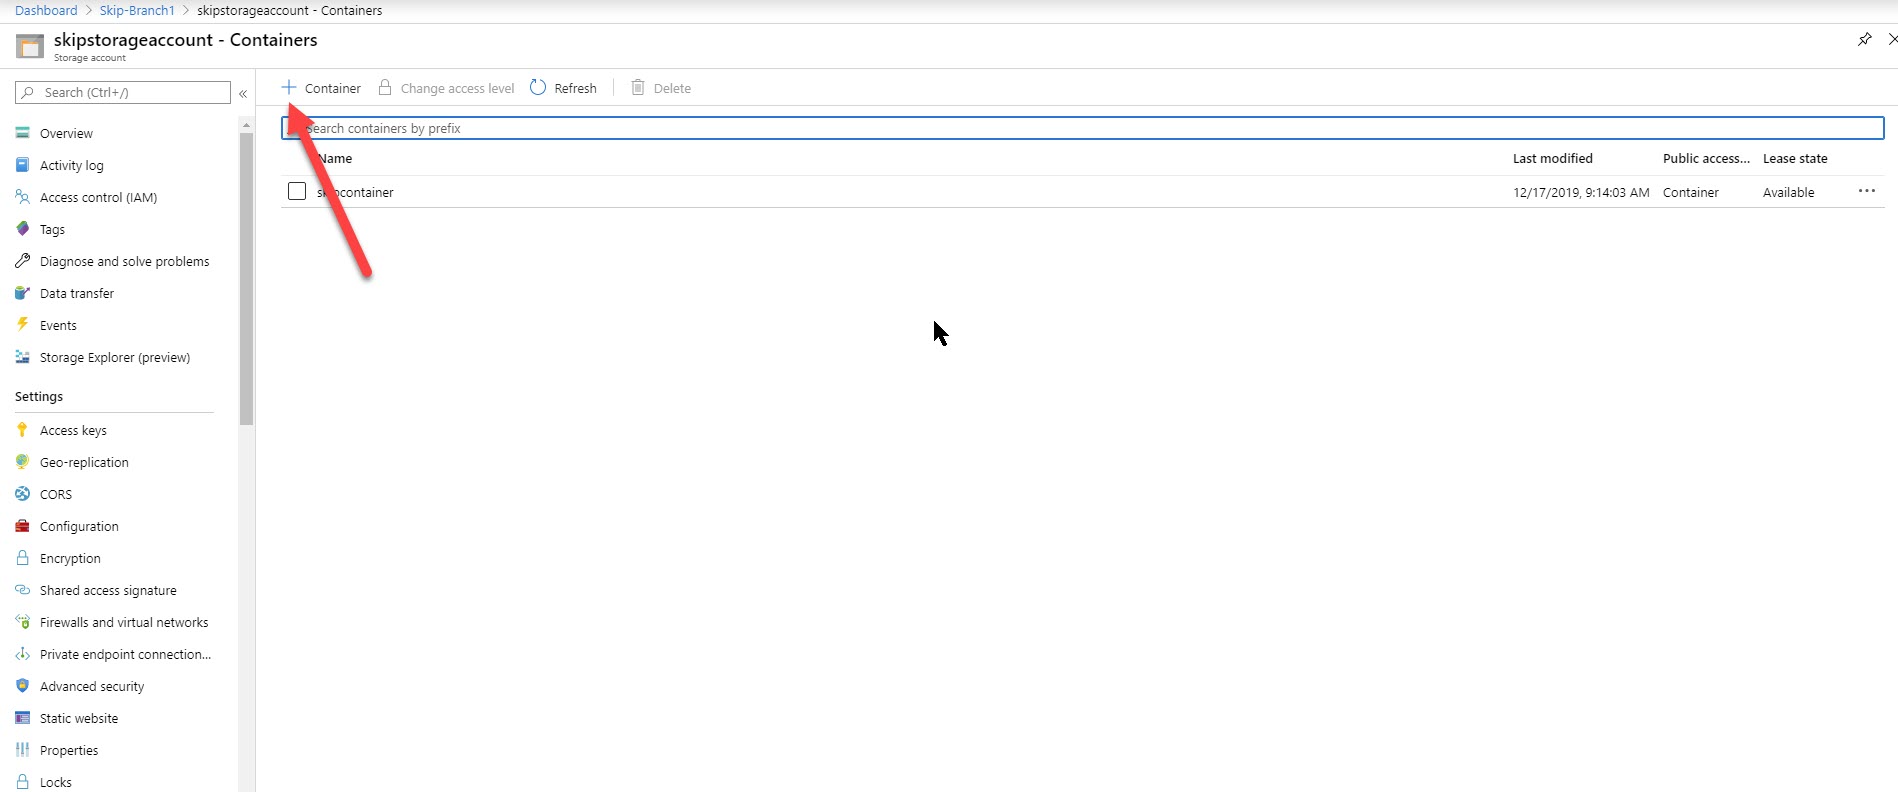Click the Delete button label

click(x=672, y=88)
